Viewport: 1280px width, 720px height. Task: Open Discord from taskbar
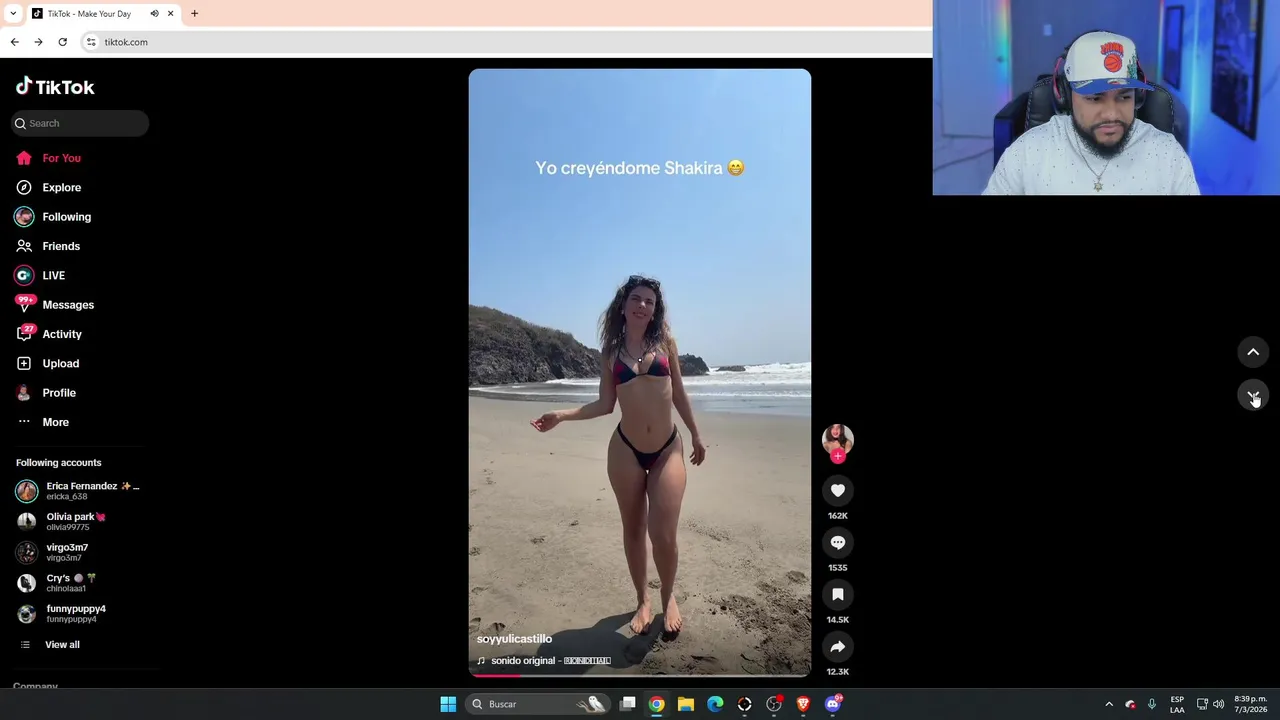point(832,704)
